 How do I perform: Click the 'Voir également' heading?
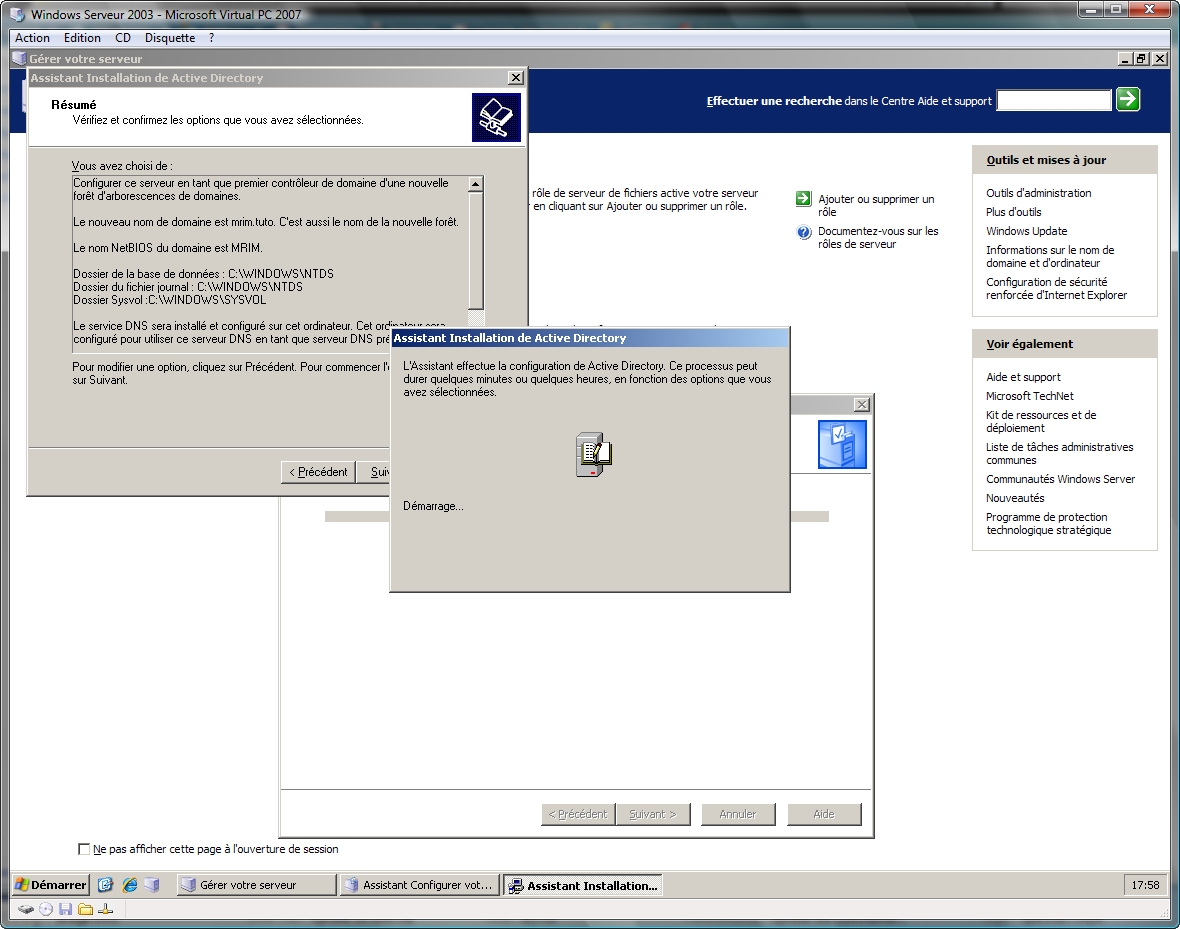coord(1029,343)
